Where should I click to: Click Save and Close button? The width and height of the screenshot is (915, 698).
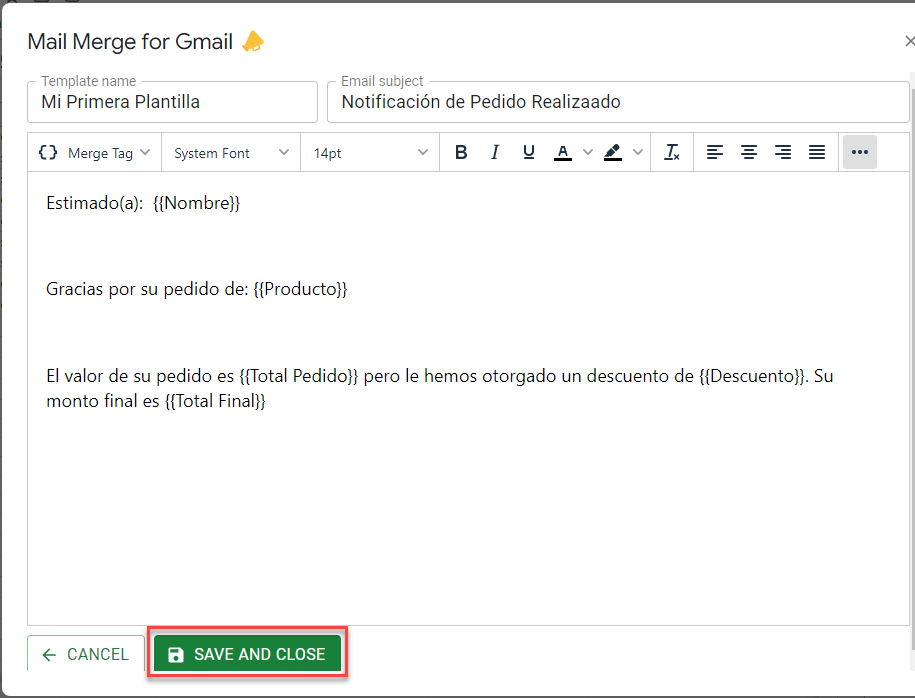(247, 654)
